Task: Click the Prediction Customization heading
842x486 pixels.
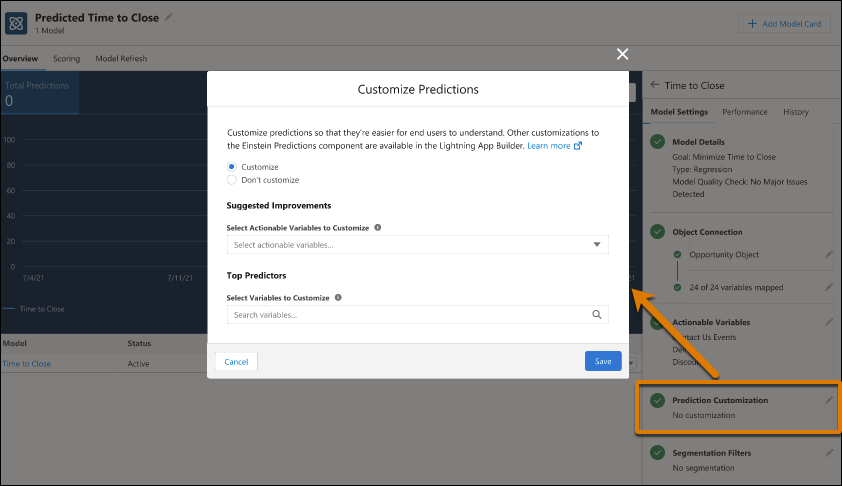Action: pos(720,400)
